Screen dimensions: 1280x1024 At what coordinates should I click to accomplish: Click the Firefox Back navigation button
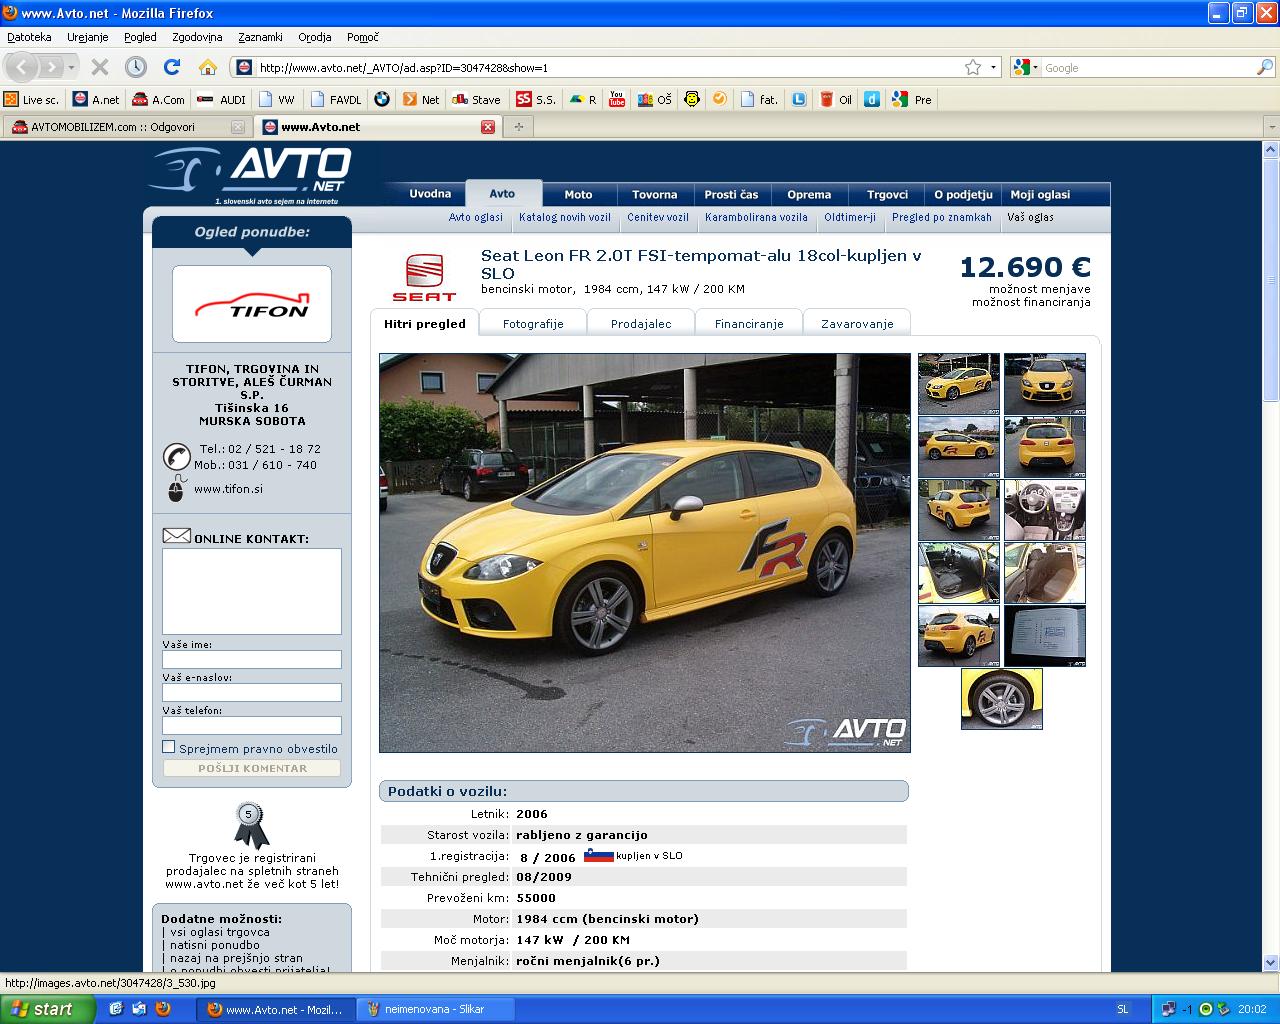tap(22, 67)
